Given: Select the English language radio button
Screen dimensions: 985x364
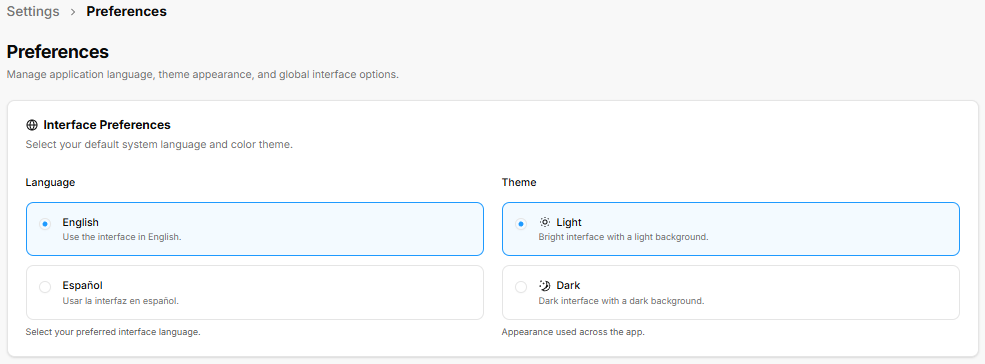Looking at the screenshot, I should (45, 224).
